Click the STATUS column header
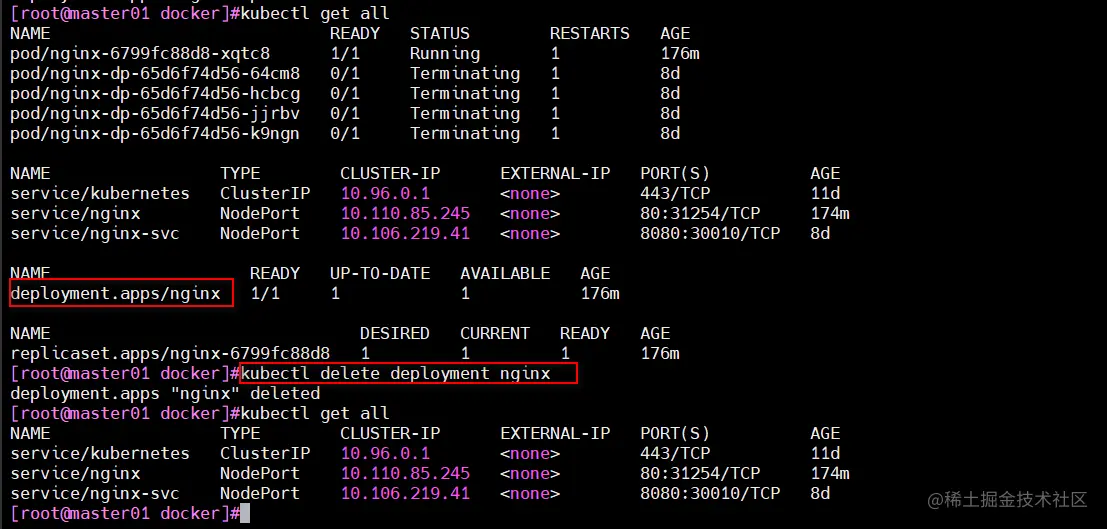Image resolution: width=1107 pixels, height=529 pixels. pyautogui.click(x=440, y=33)
